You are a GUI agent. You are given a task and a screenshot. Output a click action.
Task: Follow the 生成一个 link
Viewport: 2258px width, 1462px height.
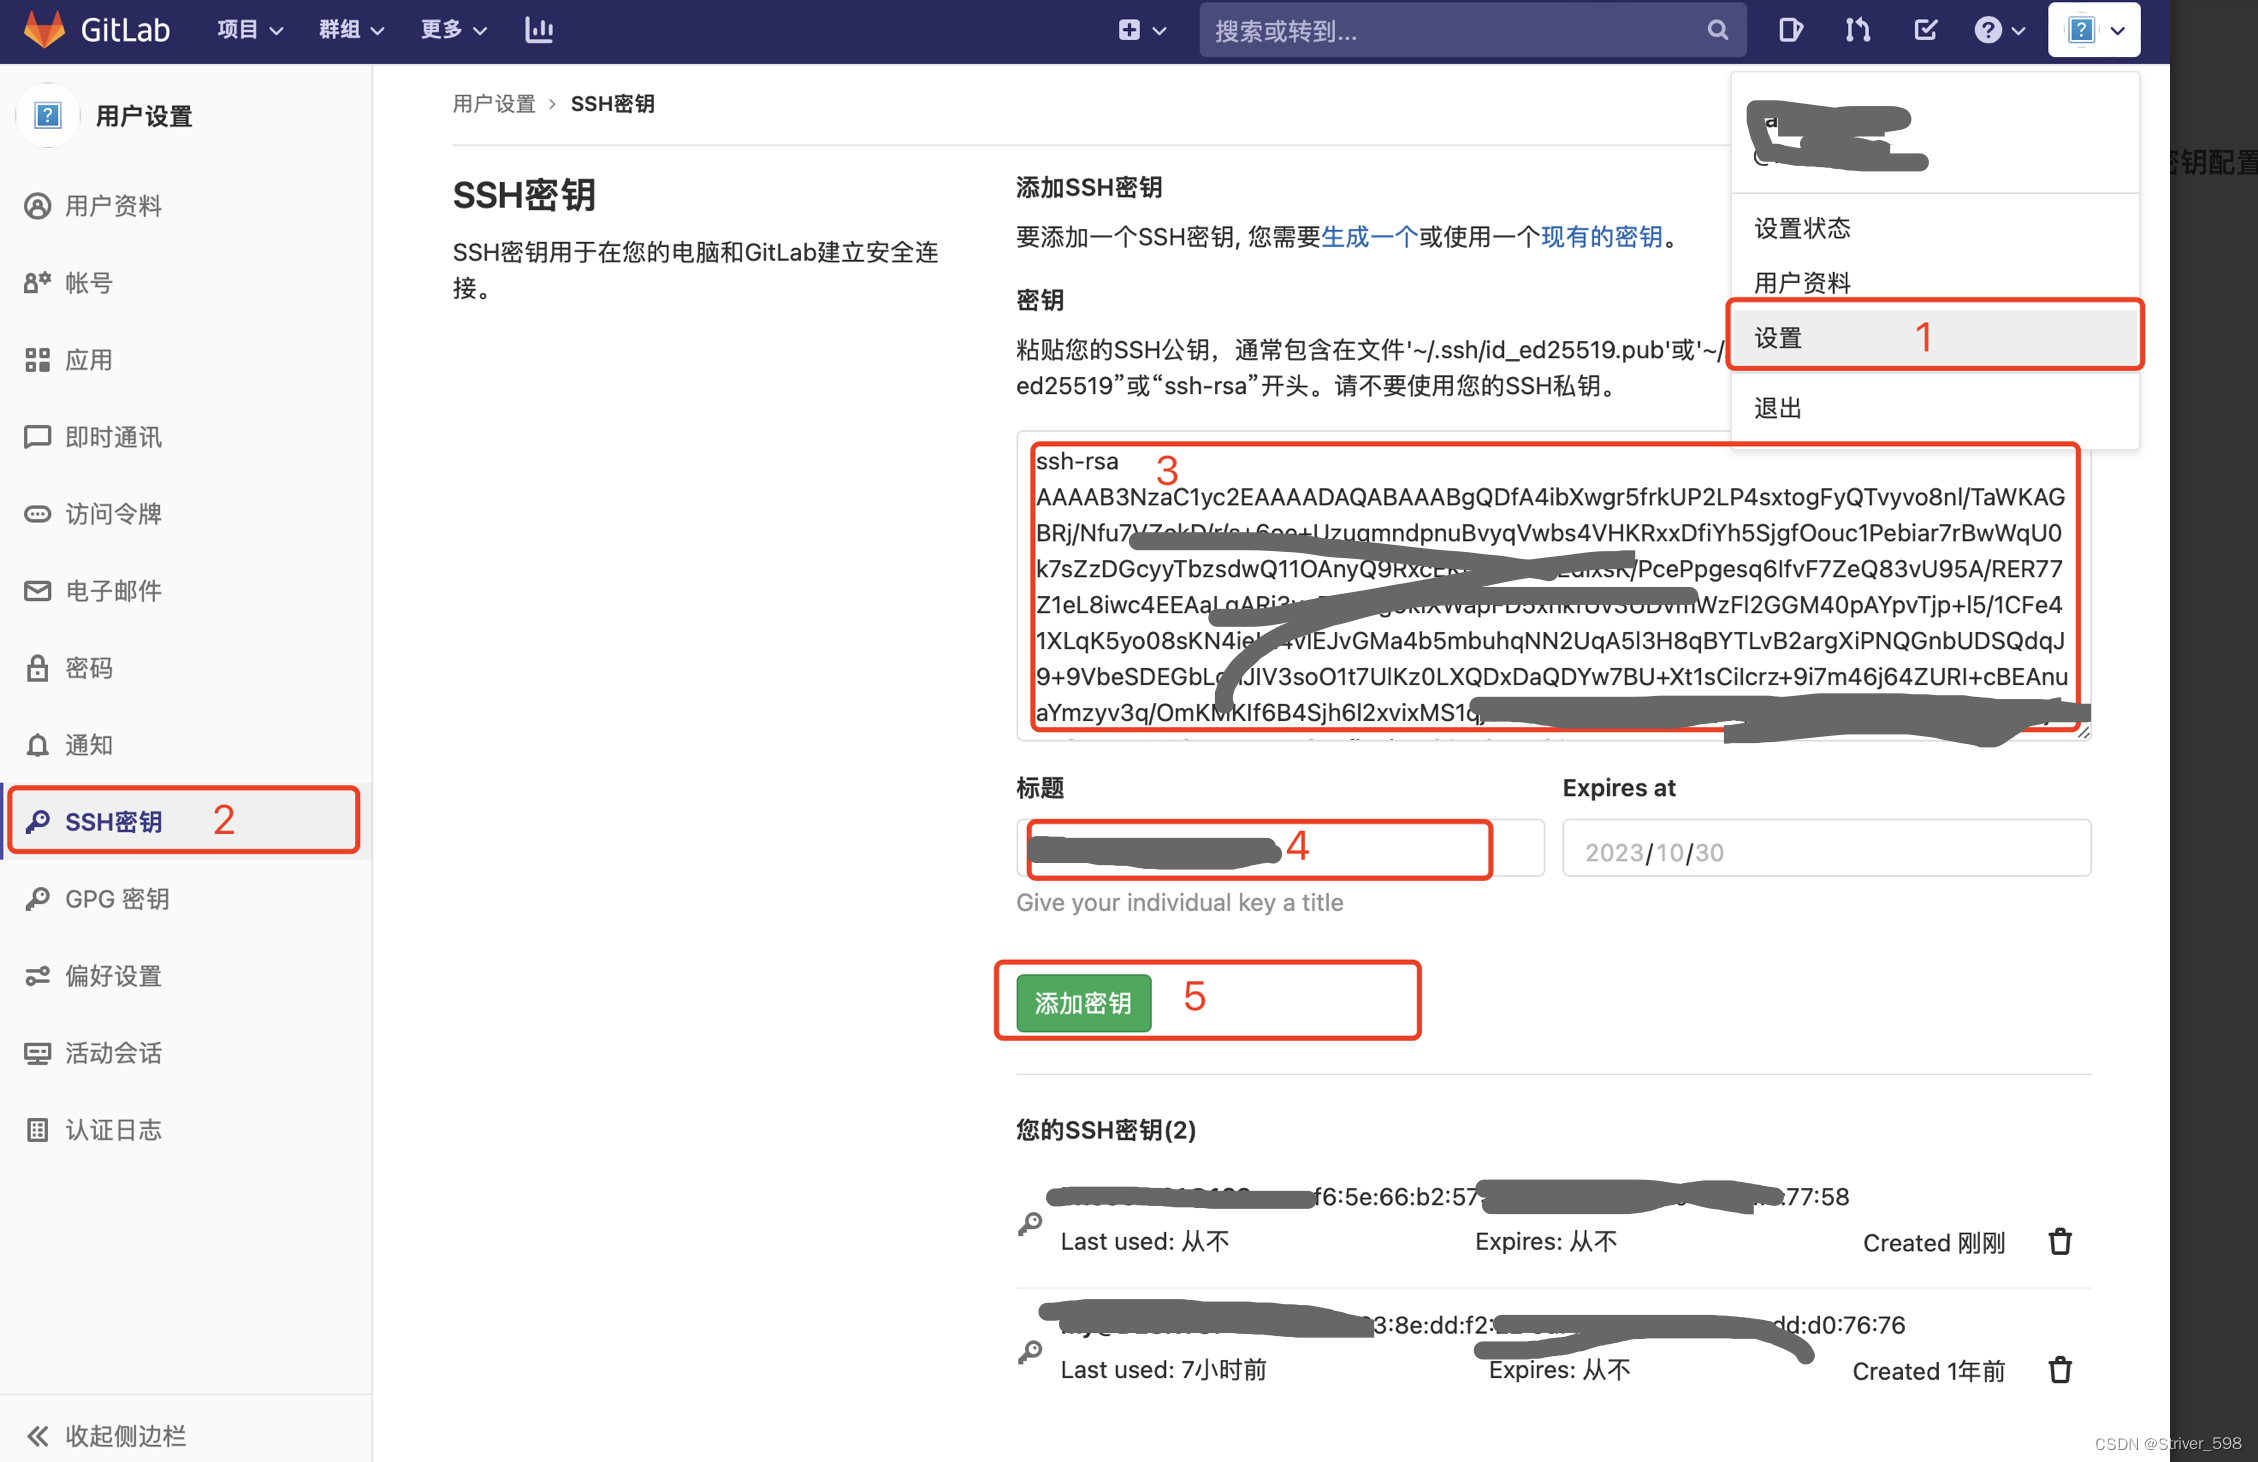(1369, 237)
